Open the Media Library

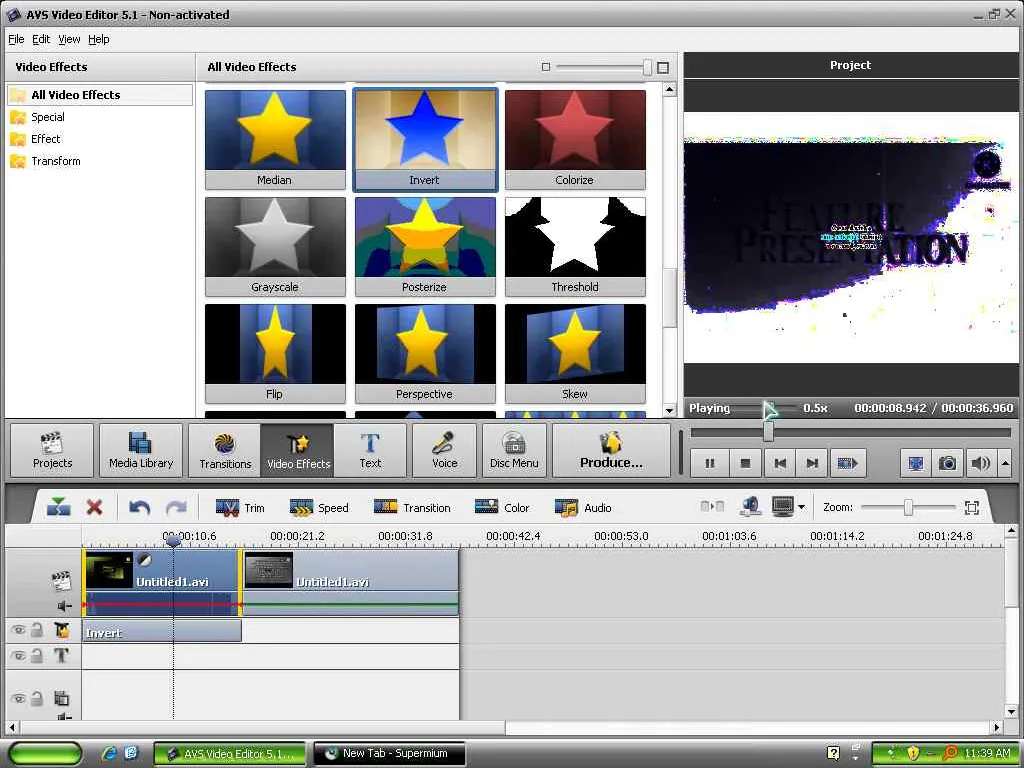pyautogui.click(x=140, y=451)
